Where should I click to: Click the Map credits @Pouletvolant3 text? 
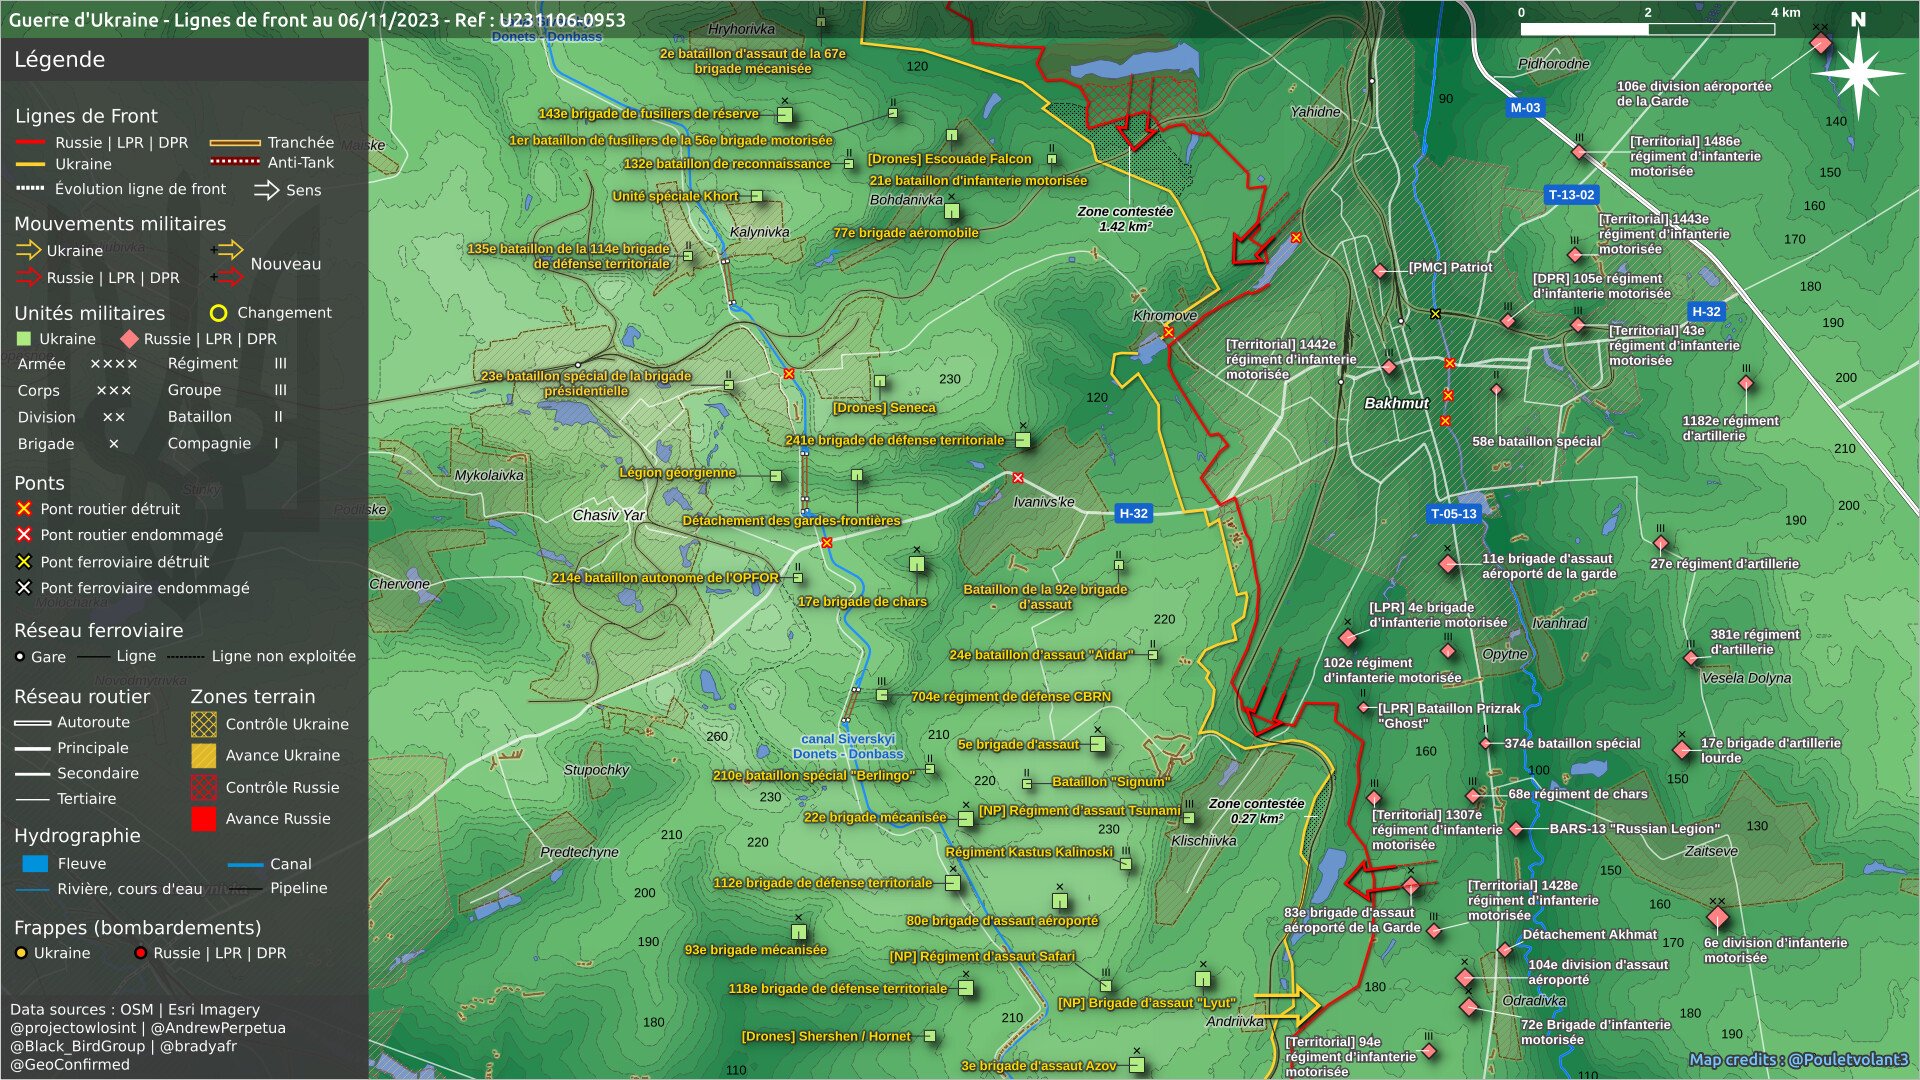point(1798,1060)
